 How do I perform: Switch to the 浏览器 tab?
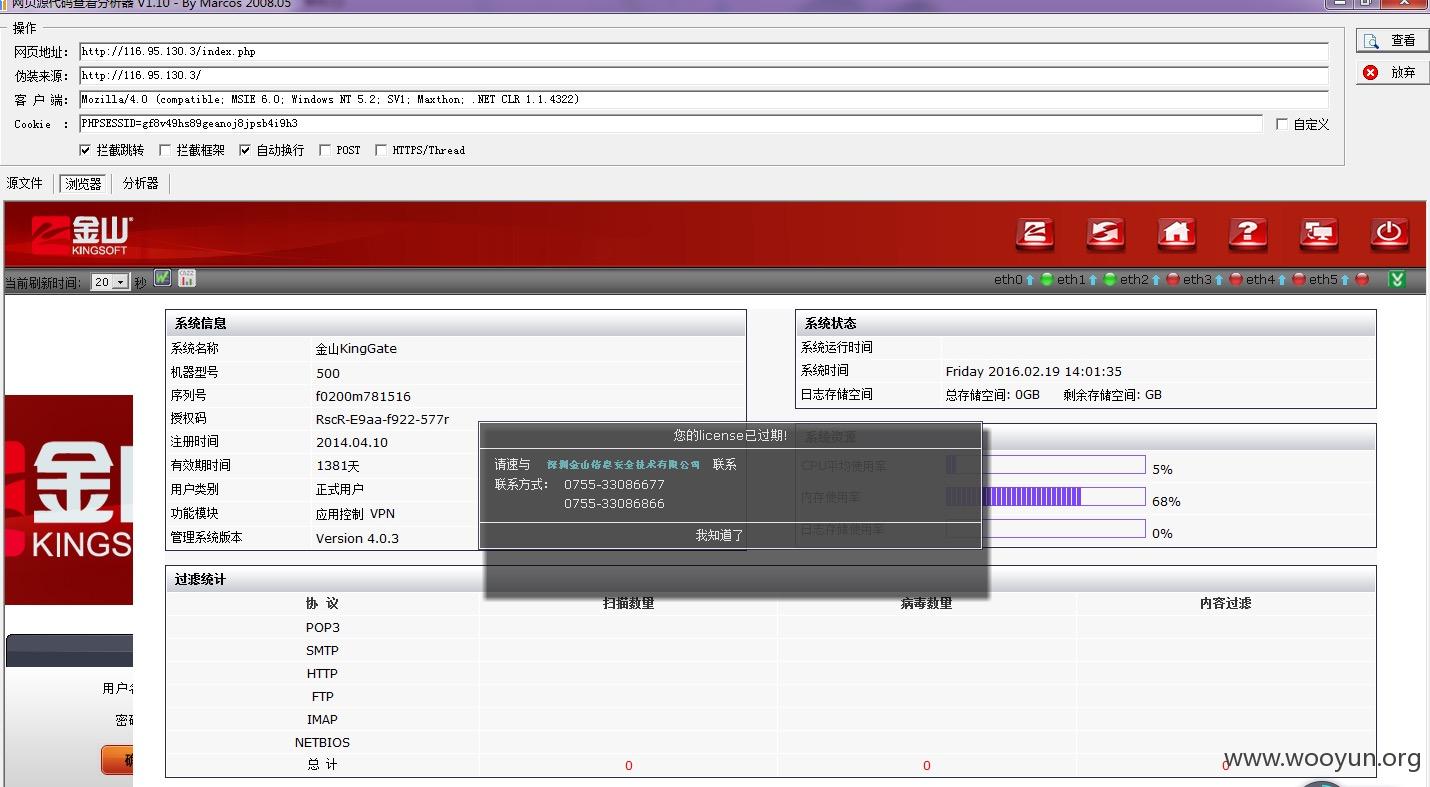(83, 184)
